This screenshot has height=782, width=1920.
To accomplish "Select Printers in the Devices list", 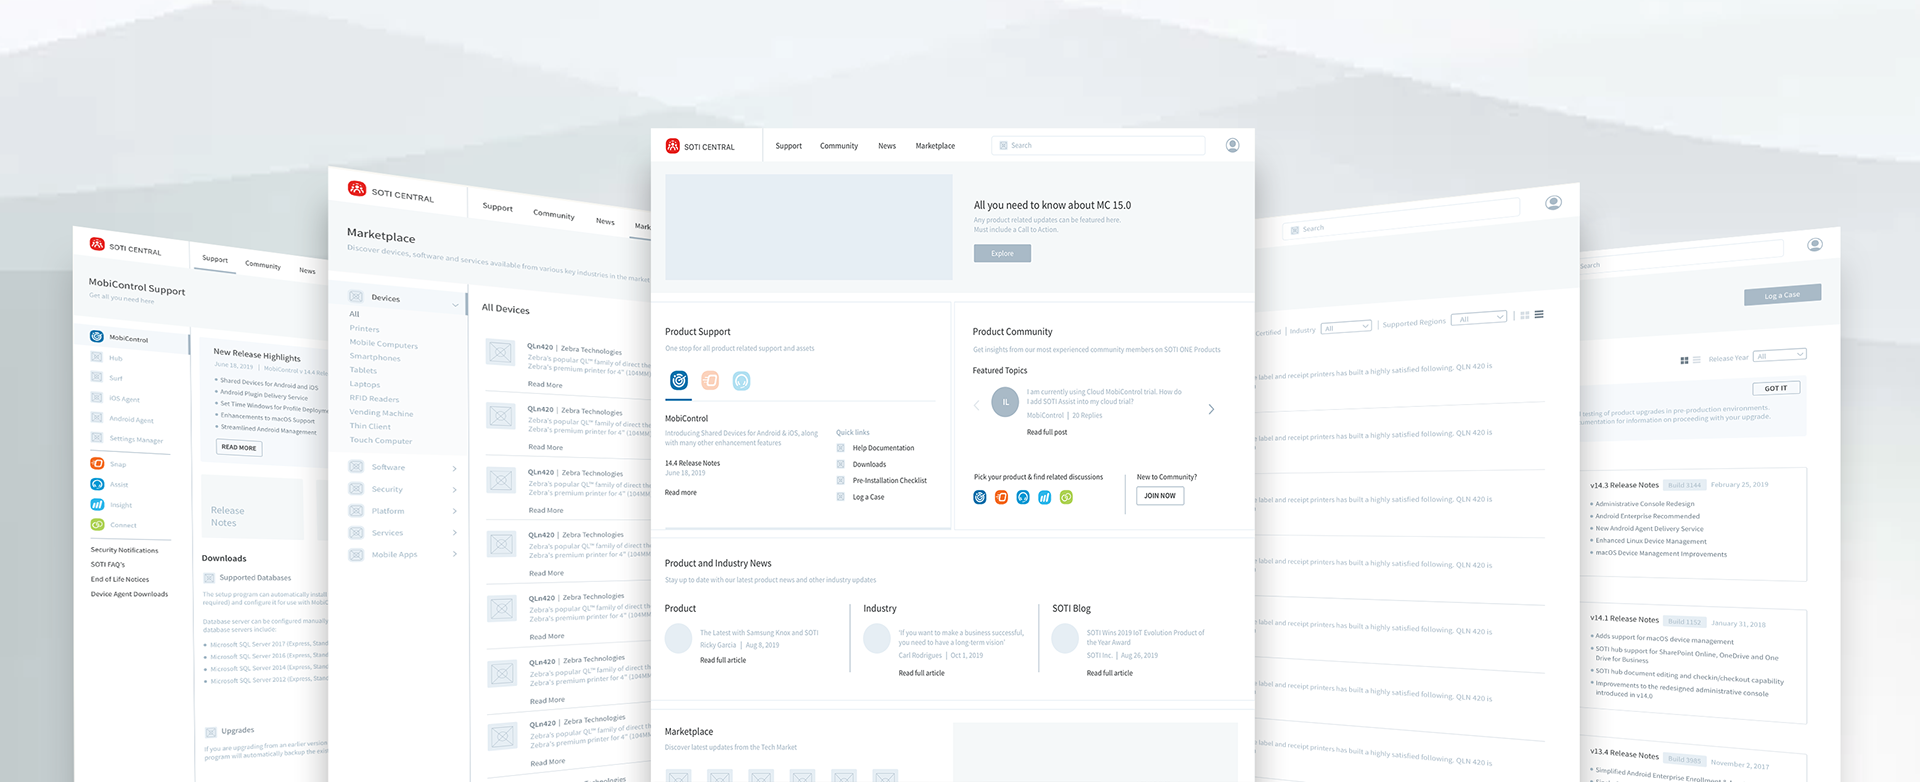I will (364, 328).
